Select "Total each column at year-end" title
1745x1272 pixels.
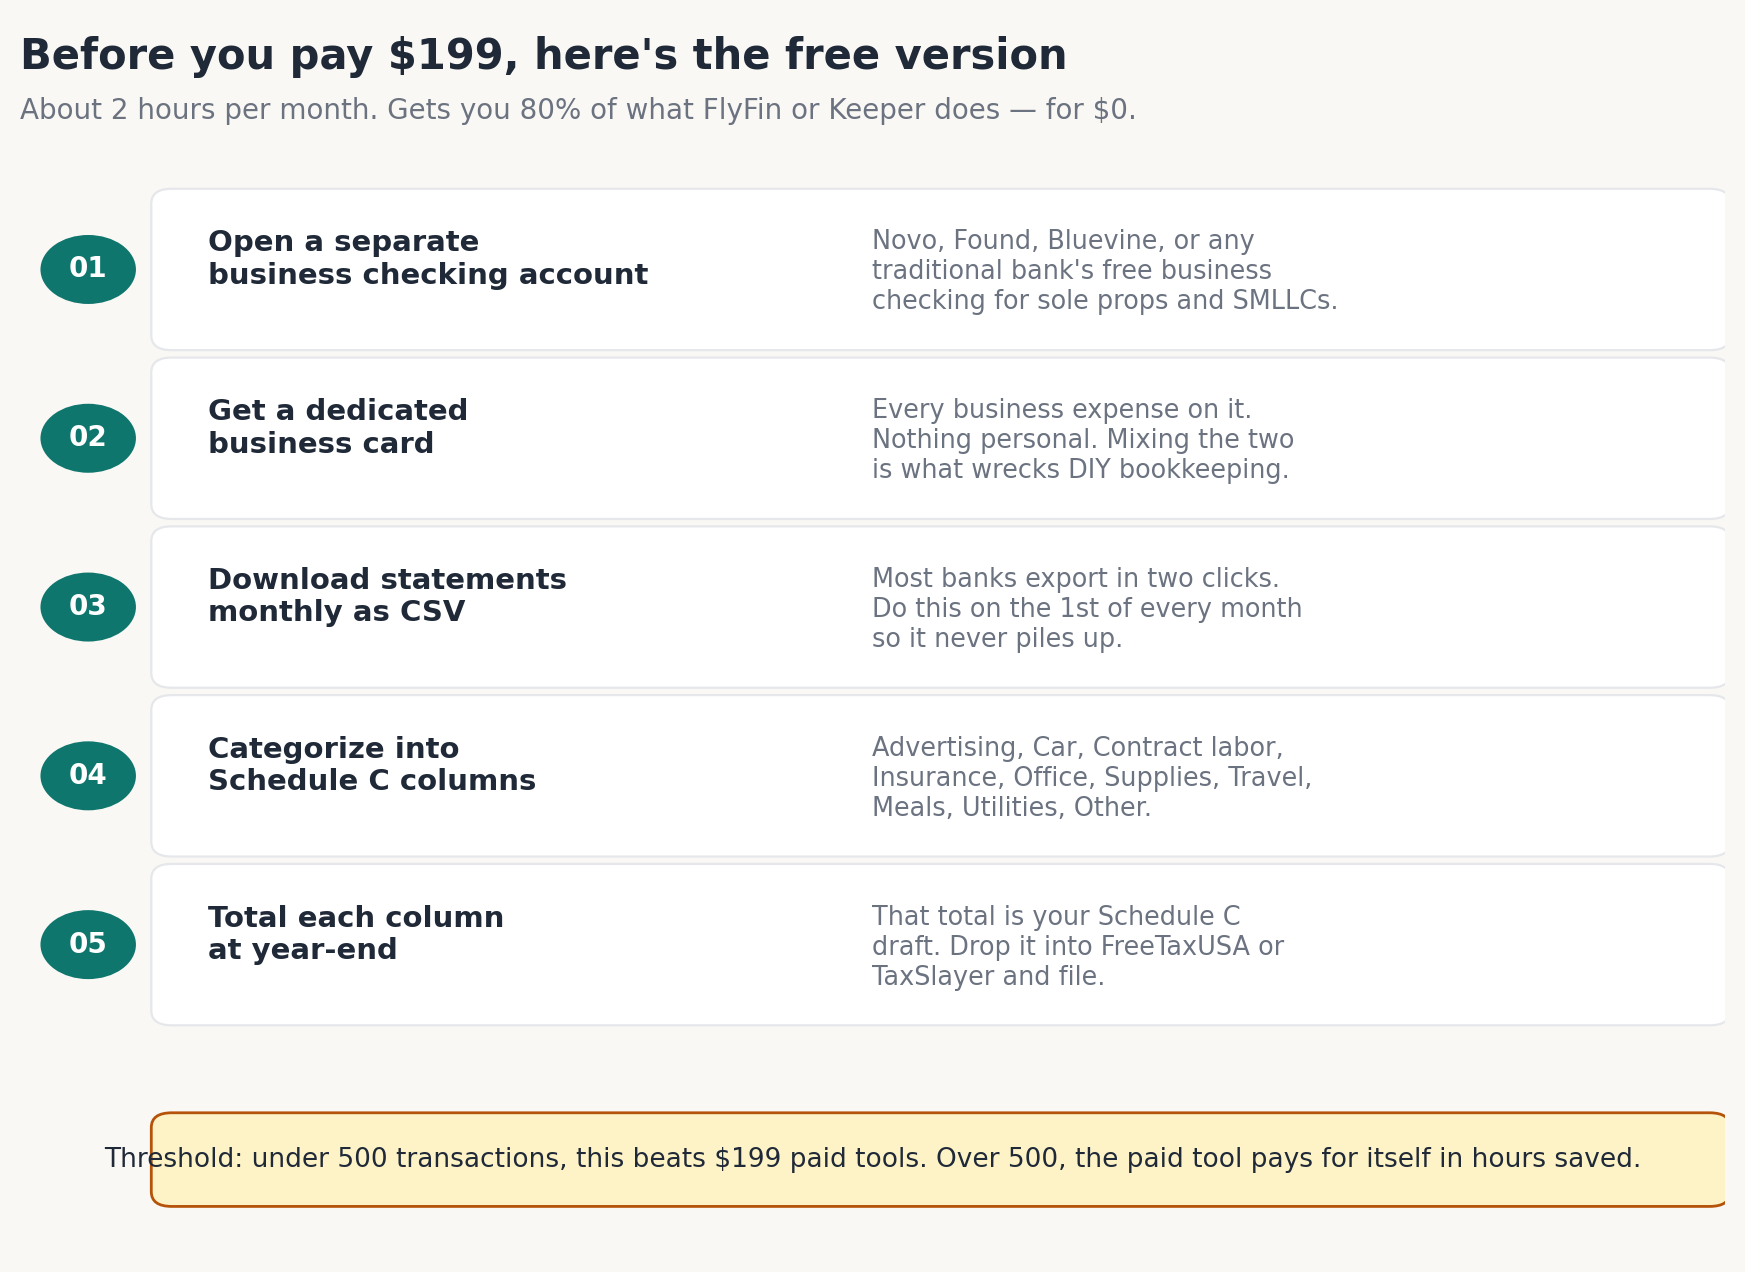click(356, 934)
